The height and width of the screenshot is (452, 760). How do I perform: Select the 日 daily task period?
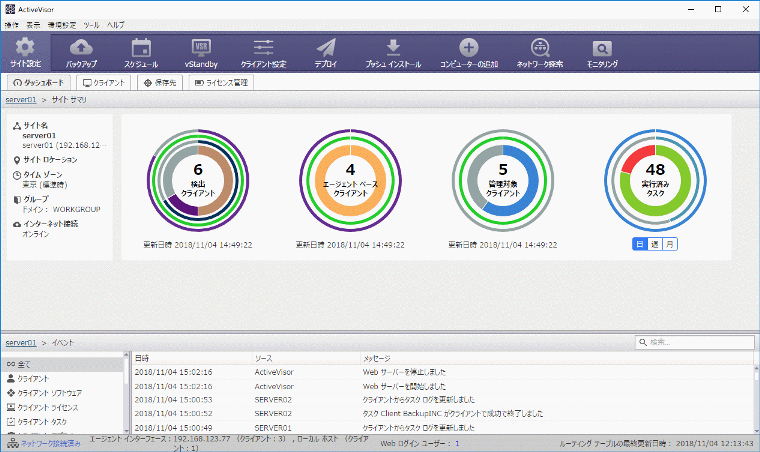click(x=640, y=244)
